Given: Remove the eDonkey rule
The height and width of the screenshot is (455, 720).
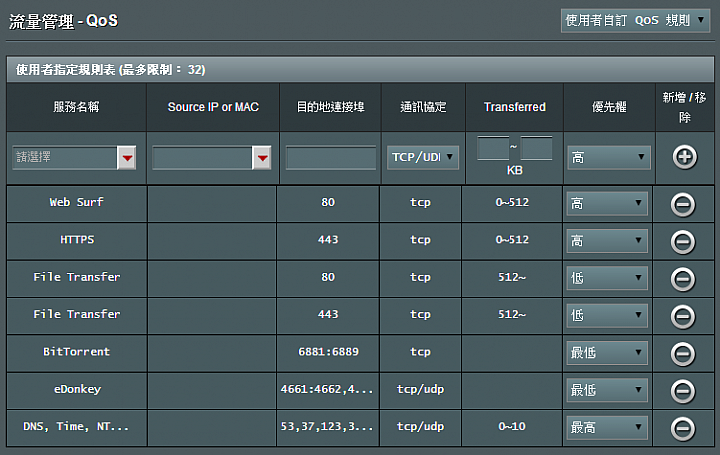Looking at the screenshot, I should coord(683,391).
